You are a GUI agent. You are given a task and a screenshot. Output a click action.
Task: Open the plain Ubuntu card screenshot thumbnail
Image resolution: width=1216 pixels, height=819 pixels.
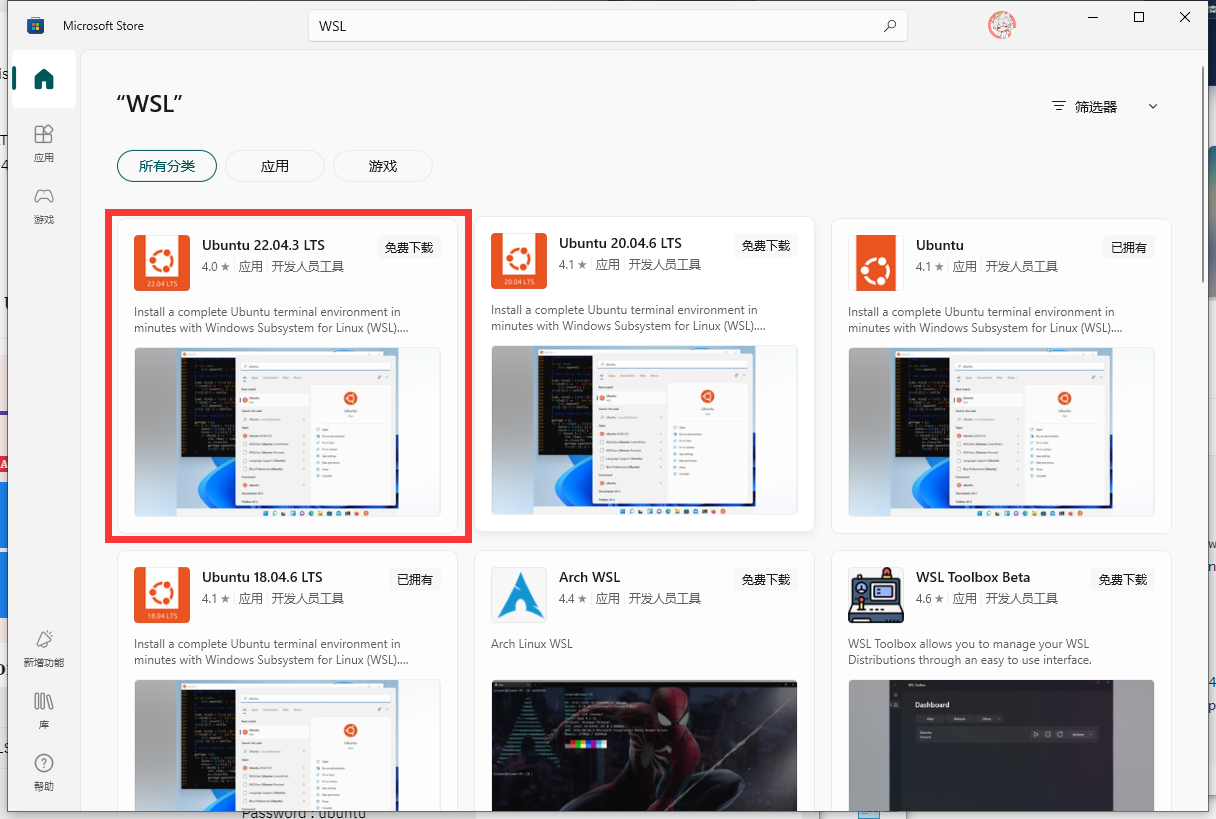pos(1001,432)
